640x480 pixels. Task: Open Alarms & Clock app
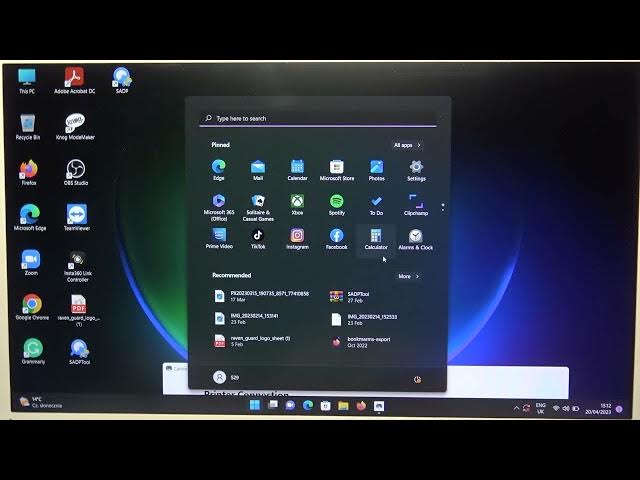click(416, 239)
